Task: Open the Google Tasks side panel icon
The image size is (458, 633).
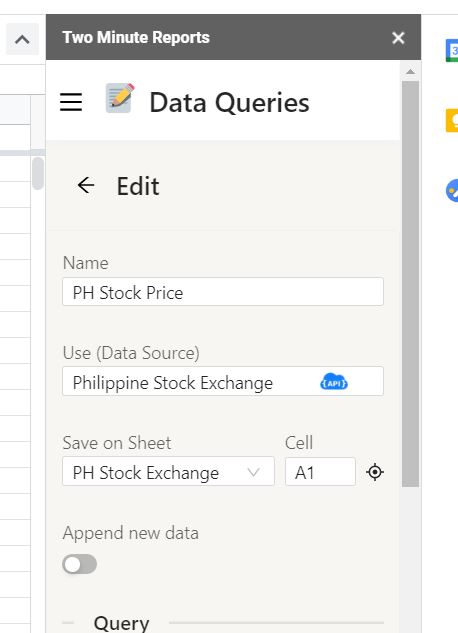Action: click(x=452, y=190)
